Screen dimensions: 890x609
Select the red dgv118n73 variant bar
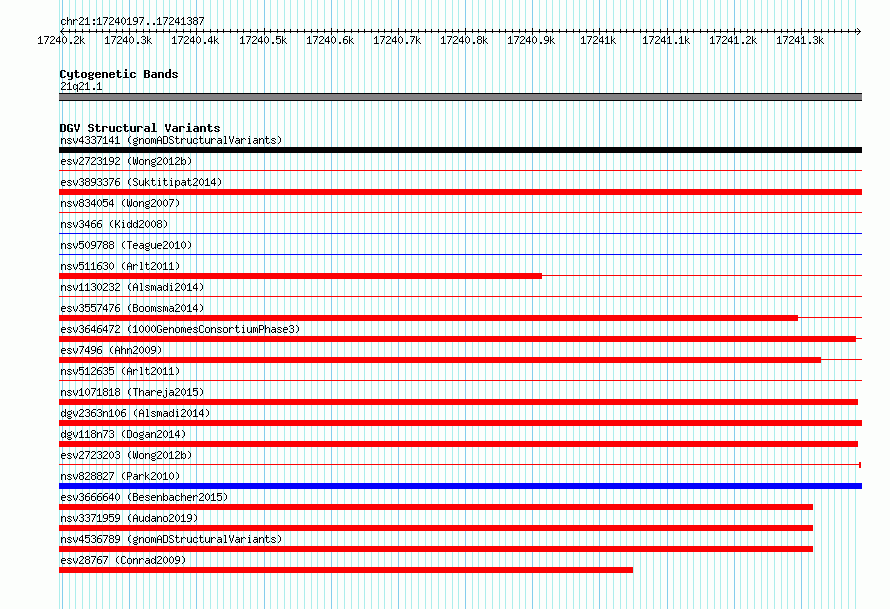tap(459, 444)
